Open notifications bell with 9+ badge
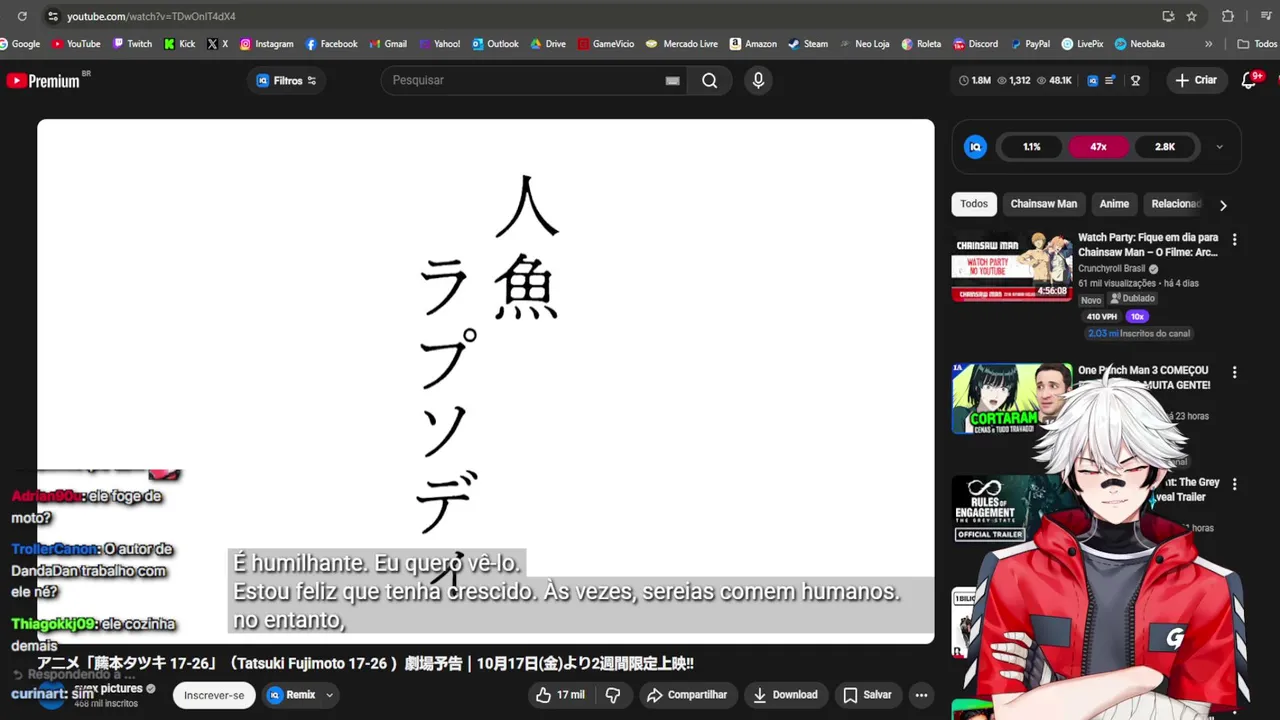1280x720 pixels. click(1249, 80)
